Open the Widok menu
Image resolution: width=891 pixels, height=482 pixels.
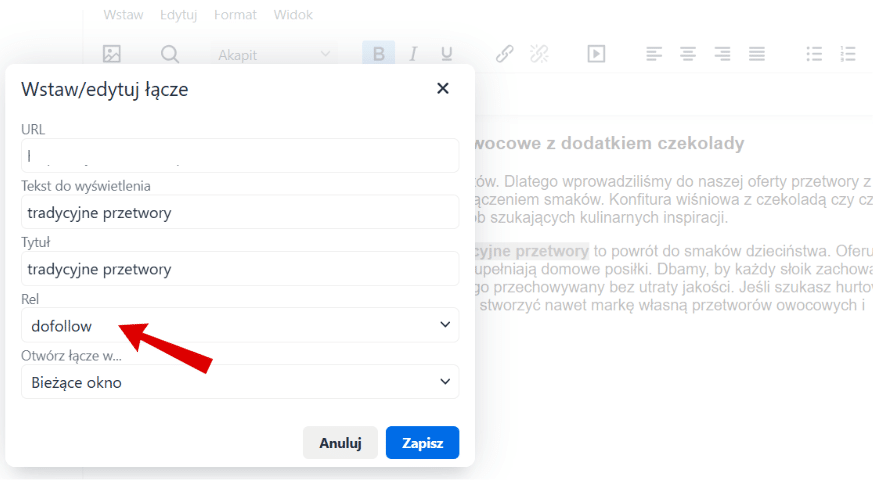293,15
